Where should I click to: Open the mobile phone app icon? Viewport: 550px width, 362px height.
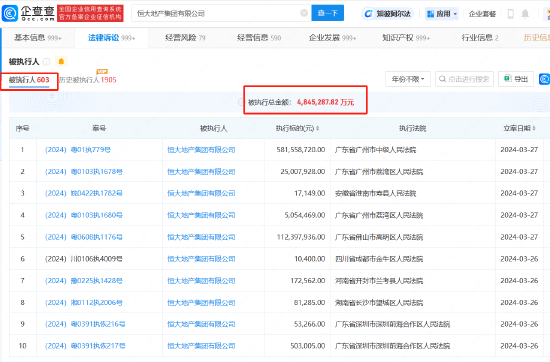tap(511, 14)
